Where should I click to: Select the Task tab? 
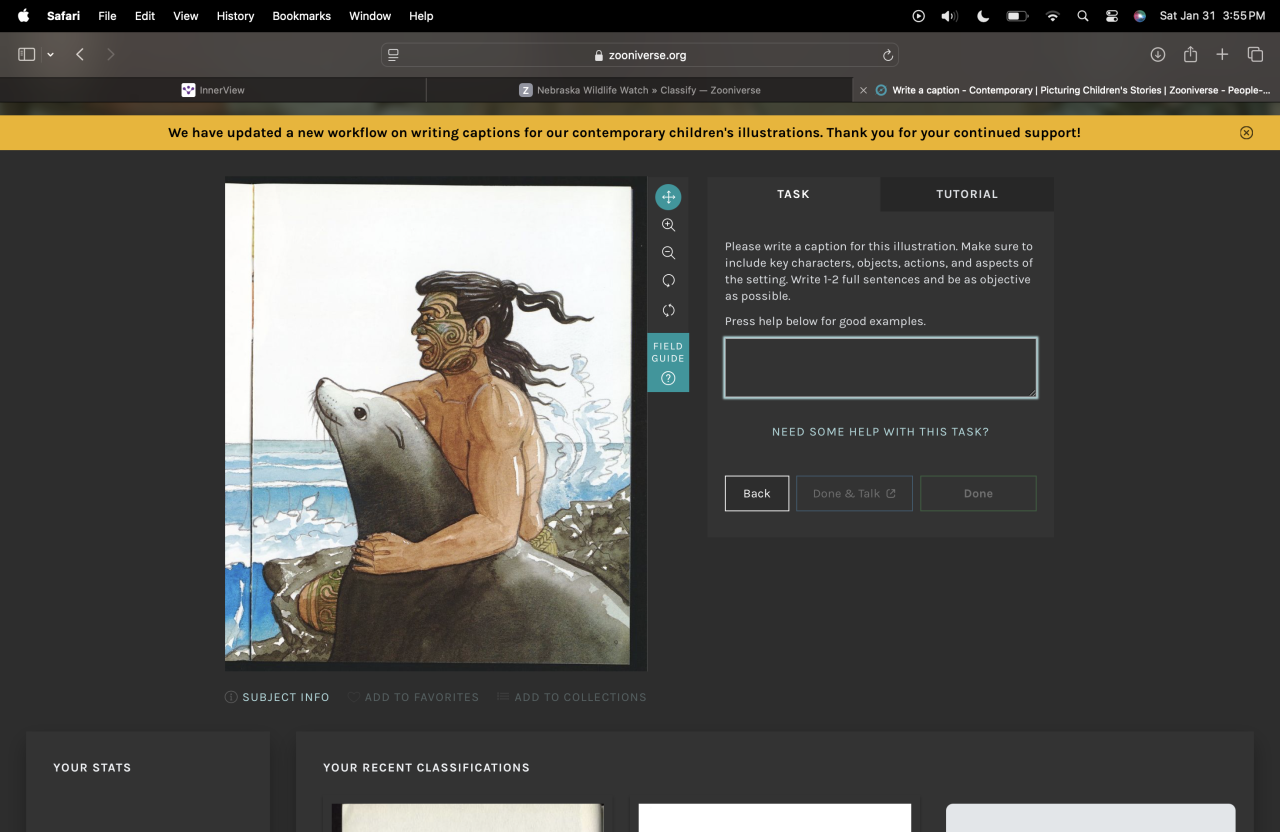pyautogui.click(x=793, y=194)
